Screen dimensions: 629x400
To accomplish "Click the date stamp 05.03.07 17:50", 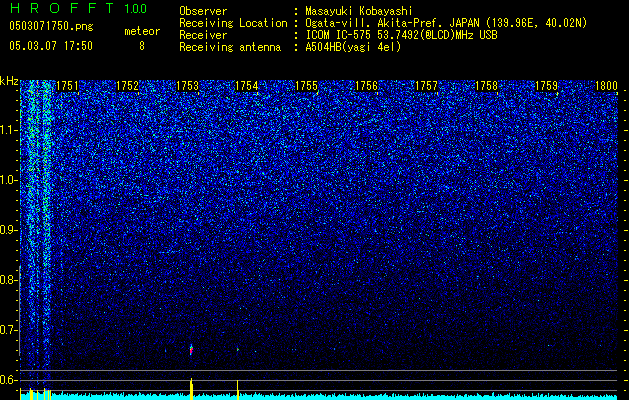I will pyautogui.click(x=51, y=46).
